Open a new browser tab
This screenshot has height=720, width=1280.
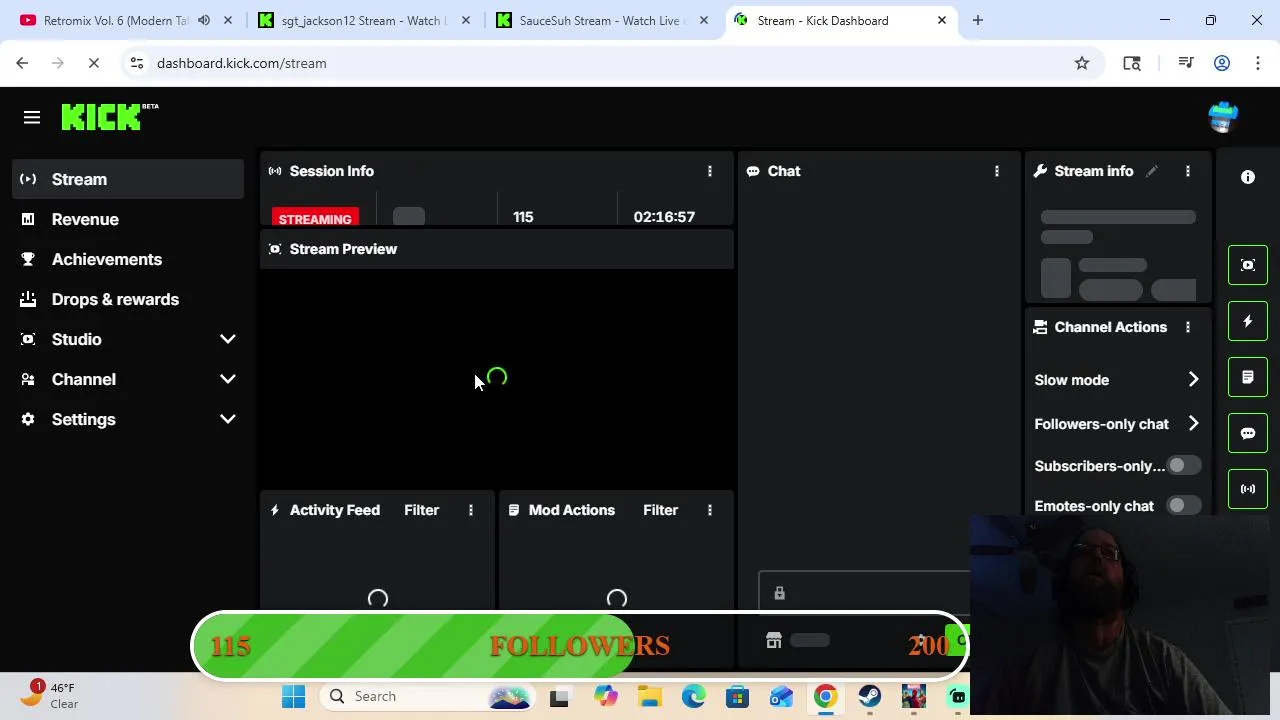[978, 20]
